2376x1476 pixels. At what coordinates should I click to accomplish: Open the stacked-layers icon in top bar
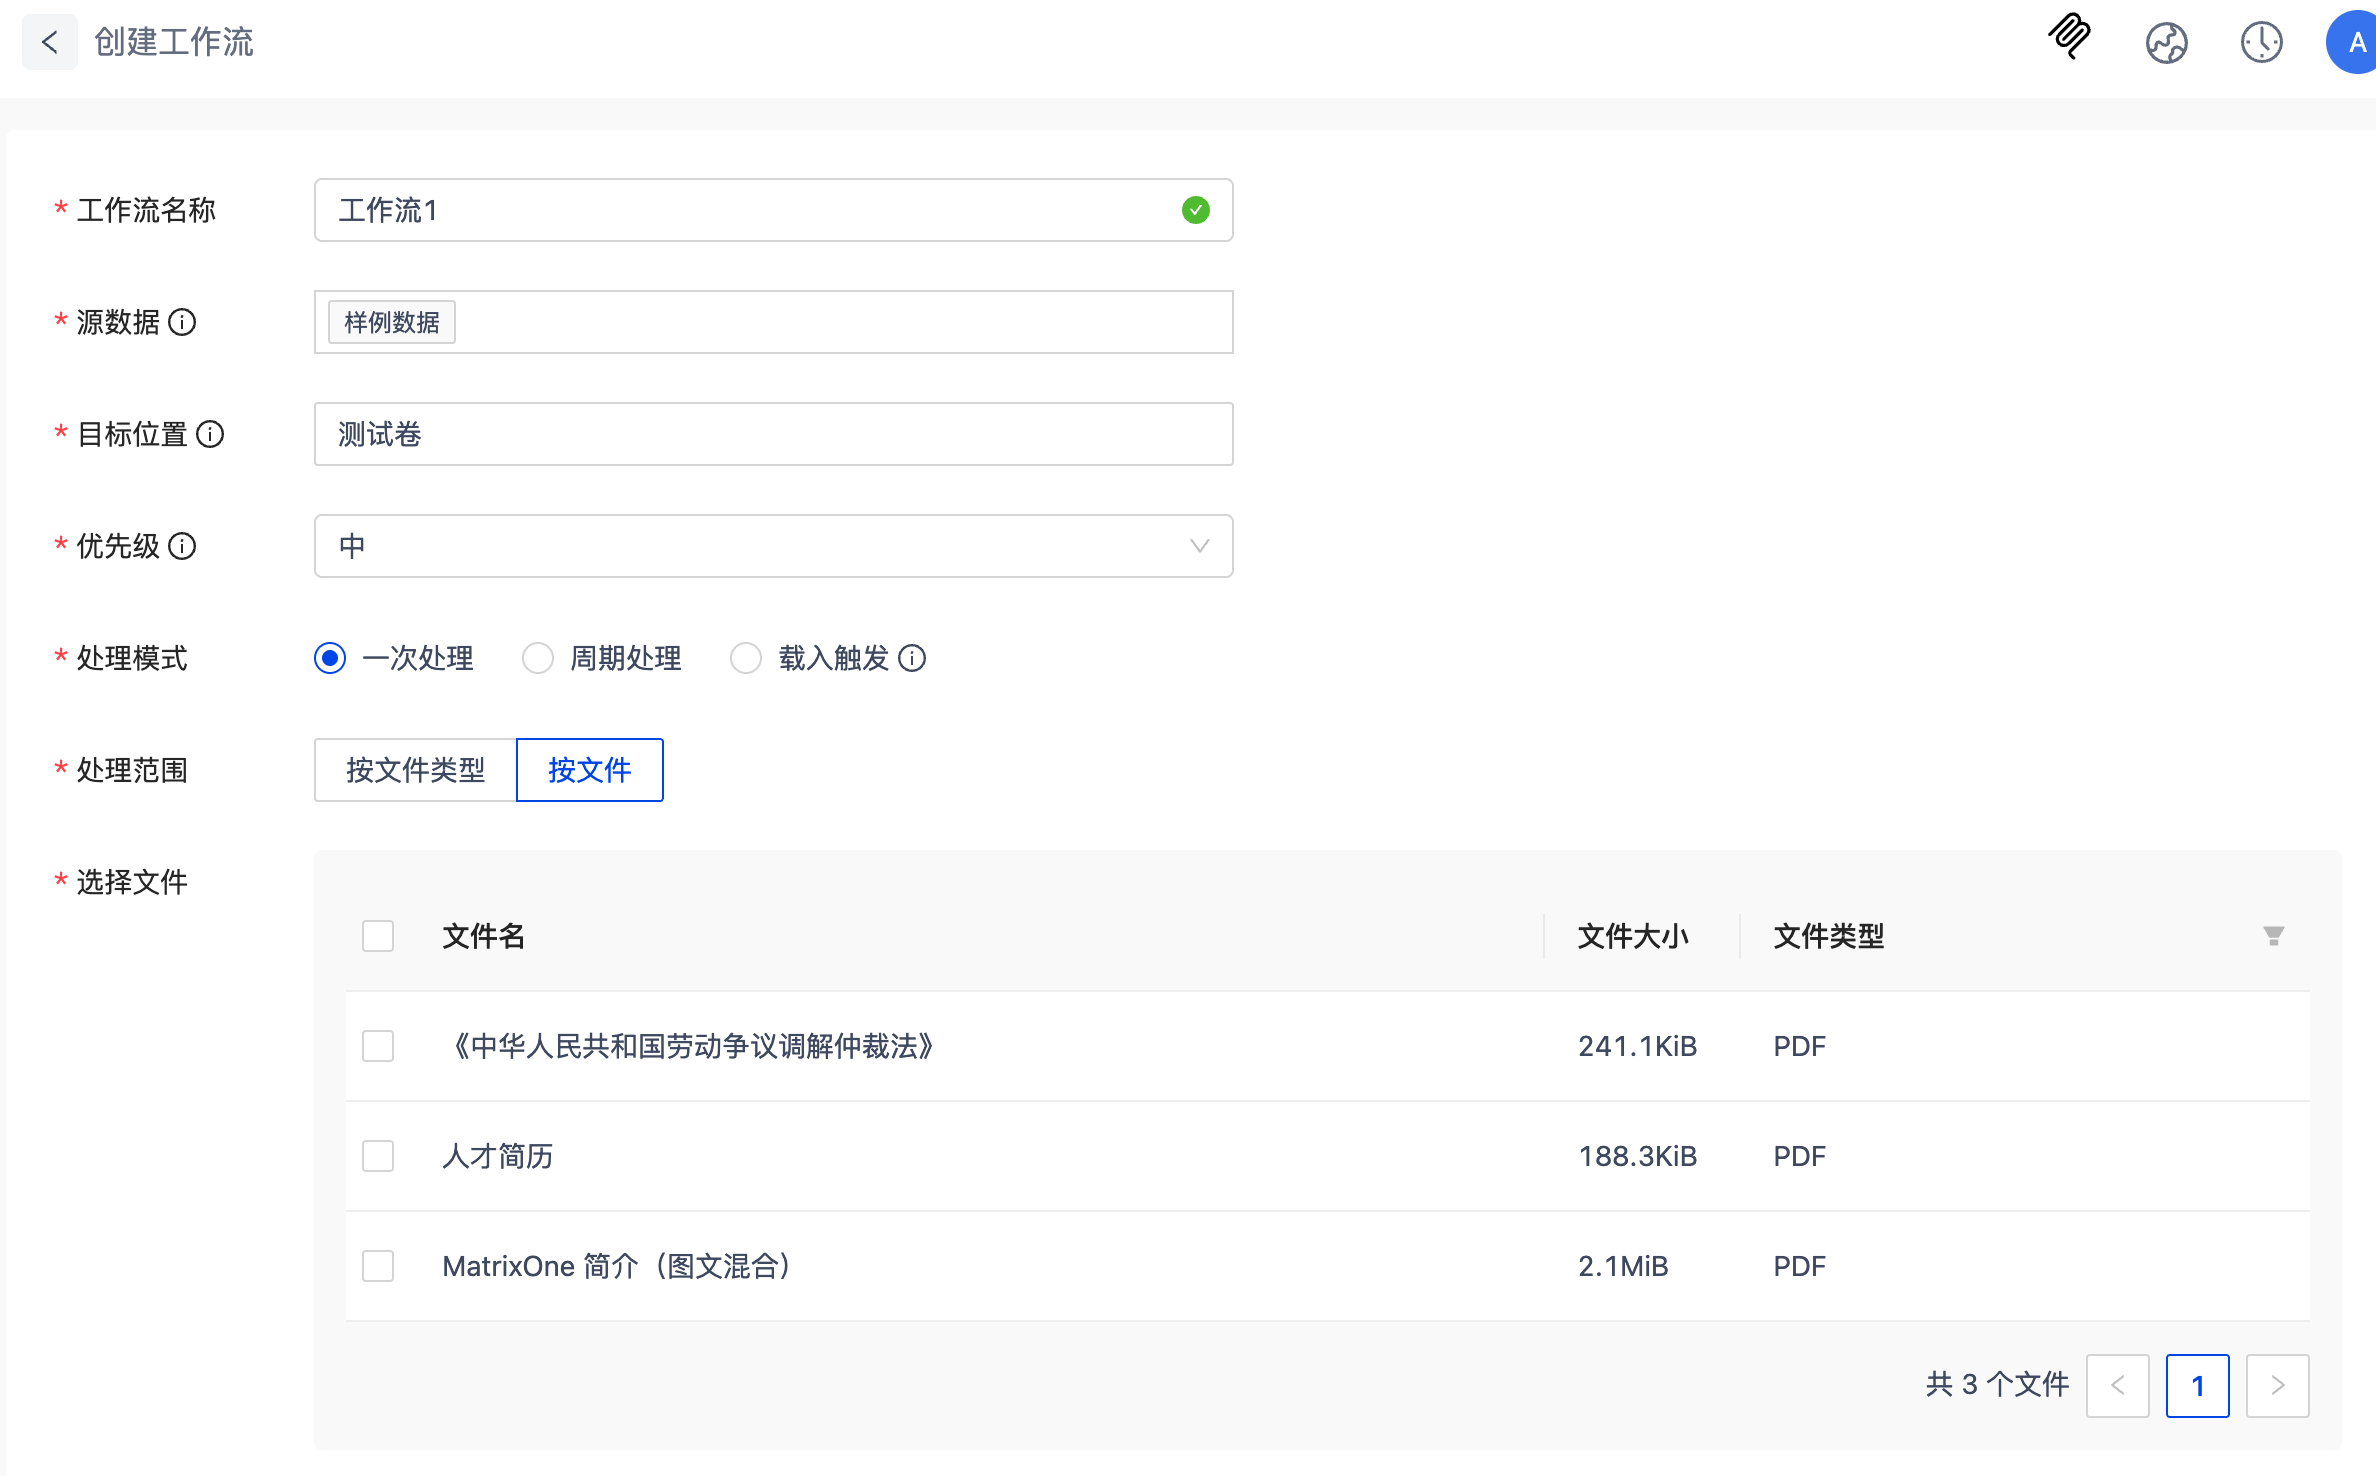click(2069, 38)
